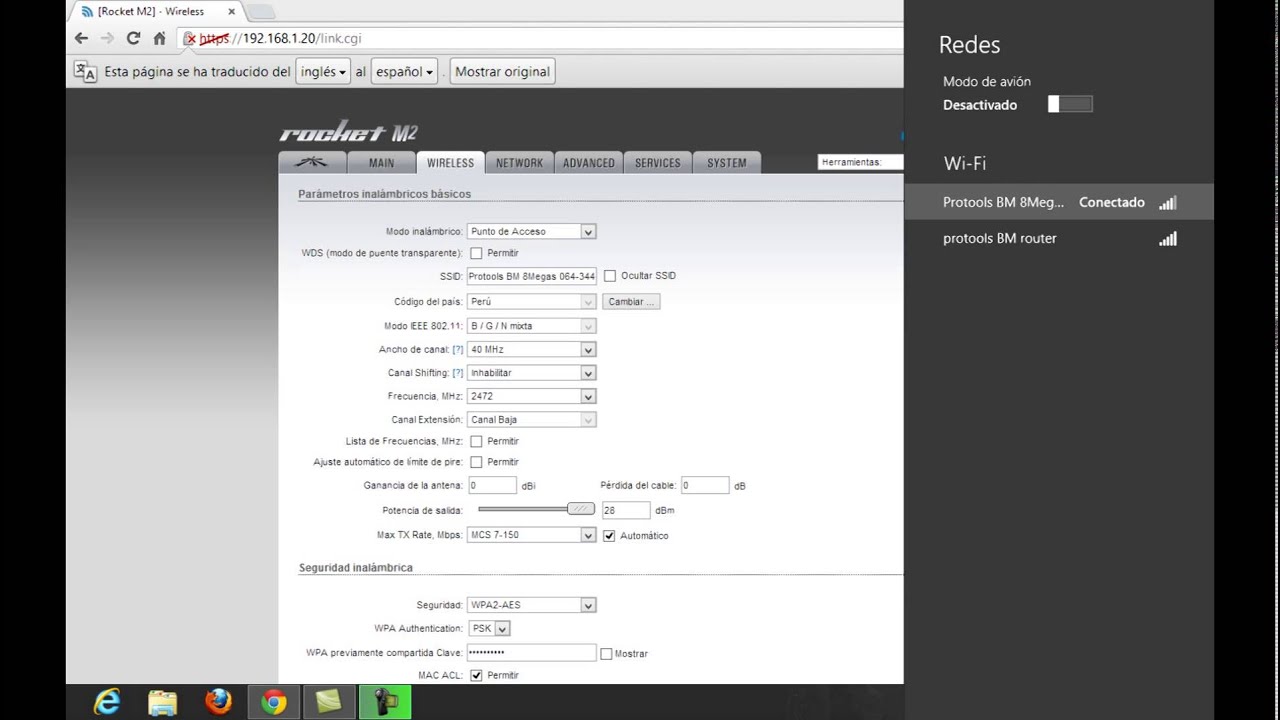Click the Mostrar original button
Image resolution: width=1280 pixels, height=720 pixels.
pos(502,72)
